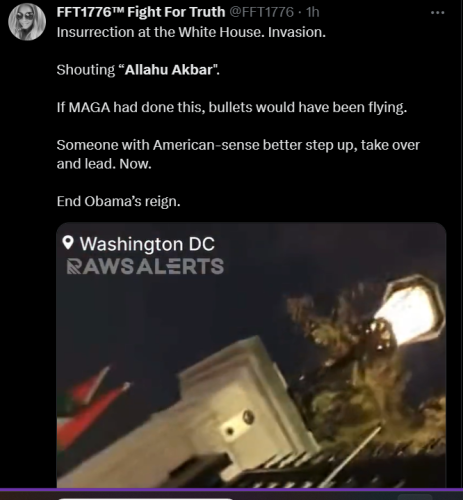Click the glowing street lamp in video
This screenshot has width=463, height=500.
pyautogui.click(x=409, y=313)
